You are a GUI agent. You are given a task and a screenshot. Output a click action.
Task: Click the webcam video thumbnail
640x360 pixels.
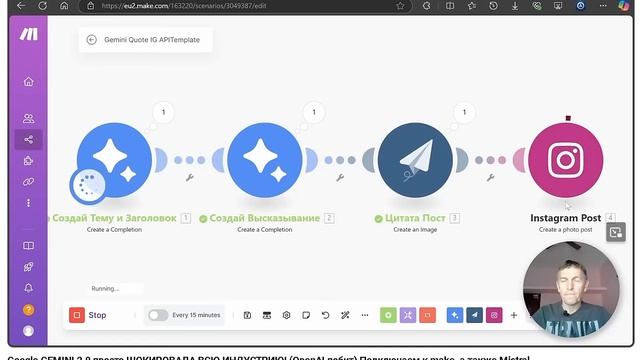click(x=571, y=290)
